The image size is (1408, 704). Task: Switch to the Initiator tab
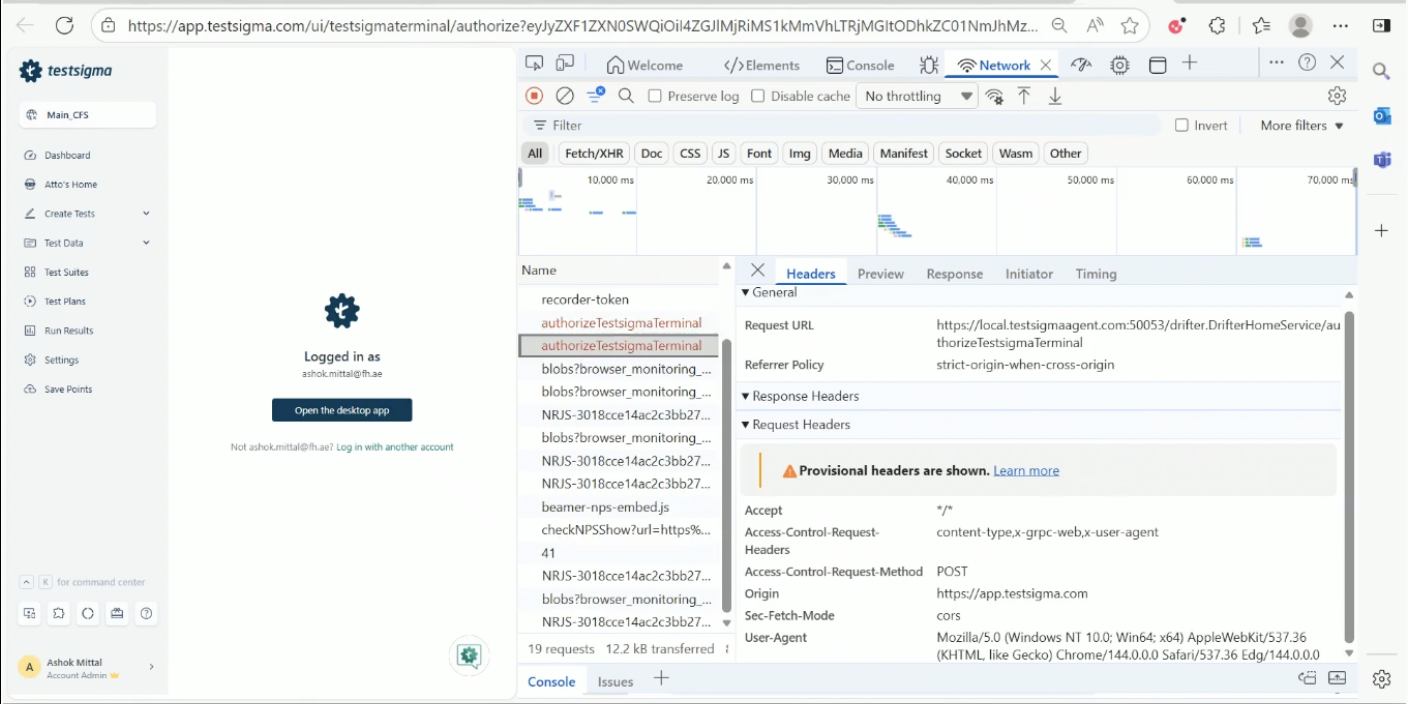pyautogui.click(x=1029, y=273)
